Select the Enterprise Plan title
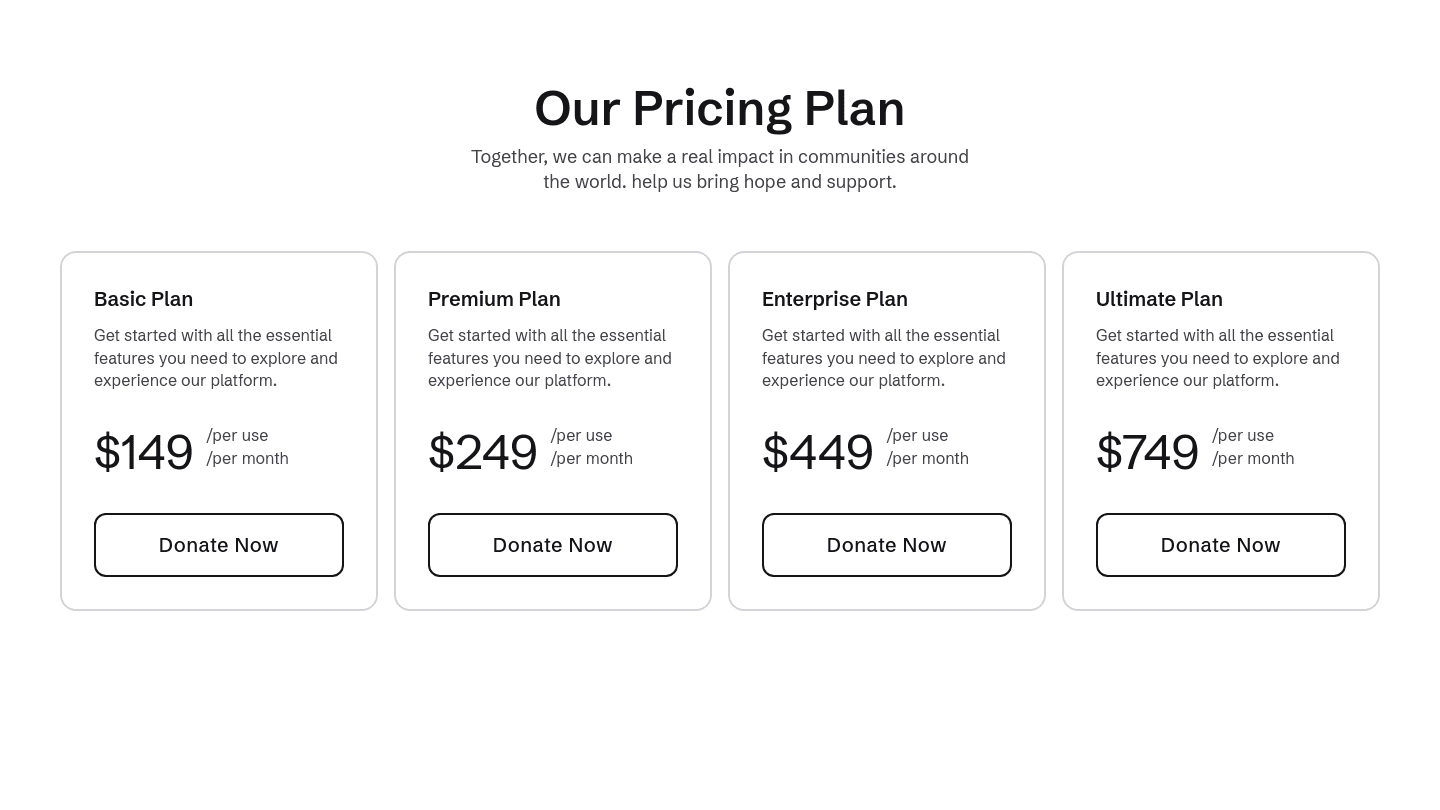This screenshot has height=810, width=1440. click(835, 299)
